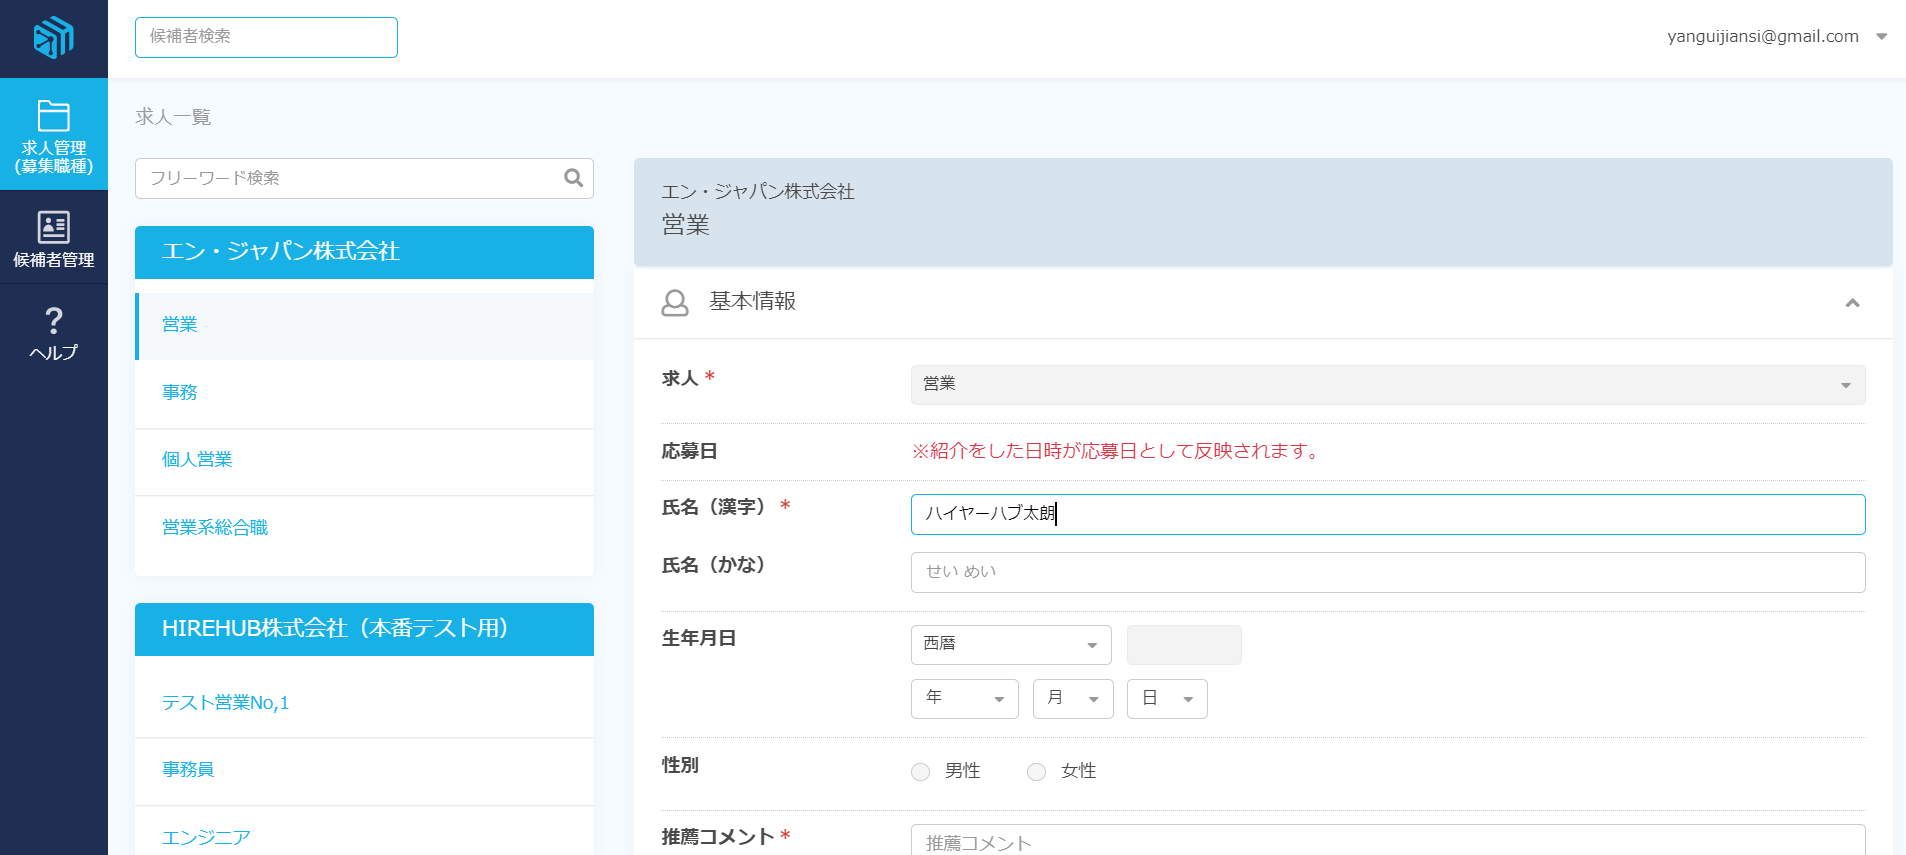Open the yanguijiansi@gmail.com account menu
This screenshot has height=855, width=1906.
pyautogui.click(x=1776, y=37)
